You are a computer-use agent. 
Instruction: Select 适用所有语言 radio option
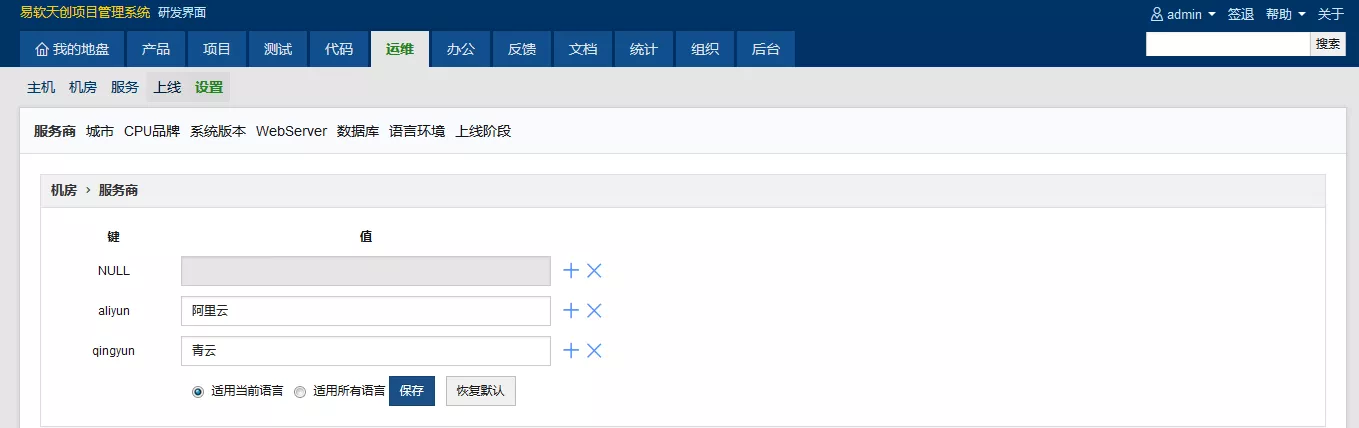pyautogui.click(x=300, y=392)
